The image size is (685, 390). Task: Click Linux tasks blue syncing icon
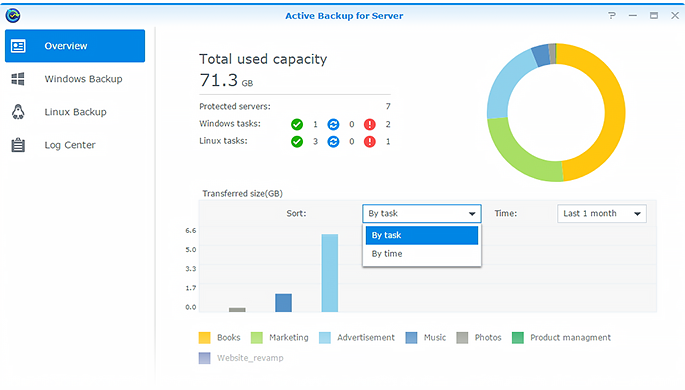[x=333, y=142]
